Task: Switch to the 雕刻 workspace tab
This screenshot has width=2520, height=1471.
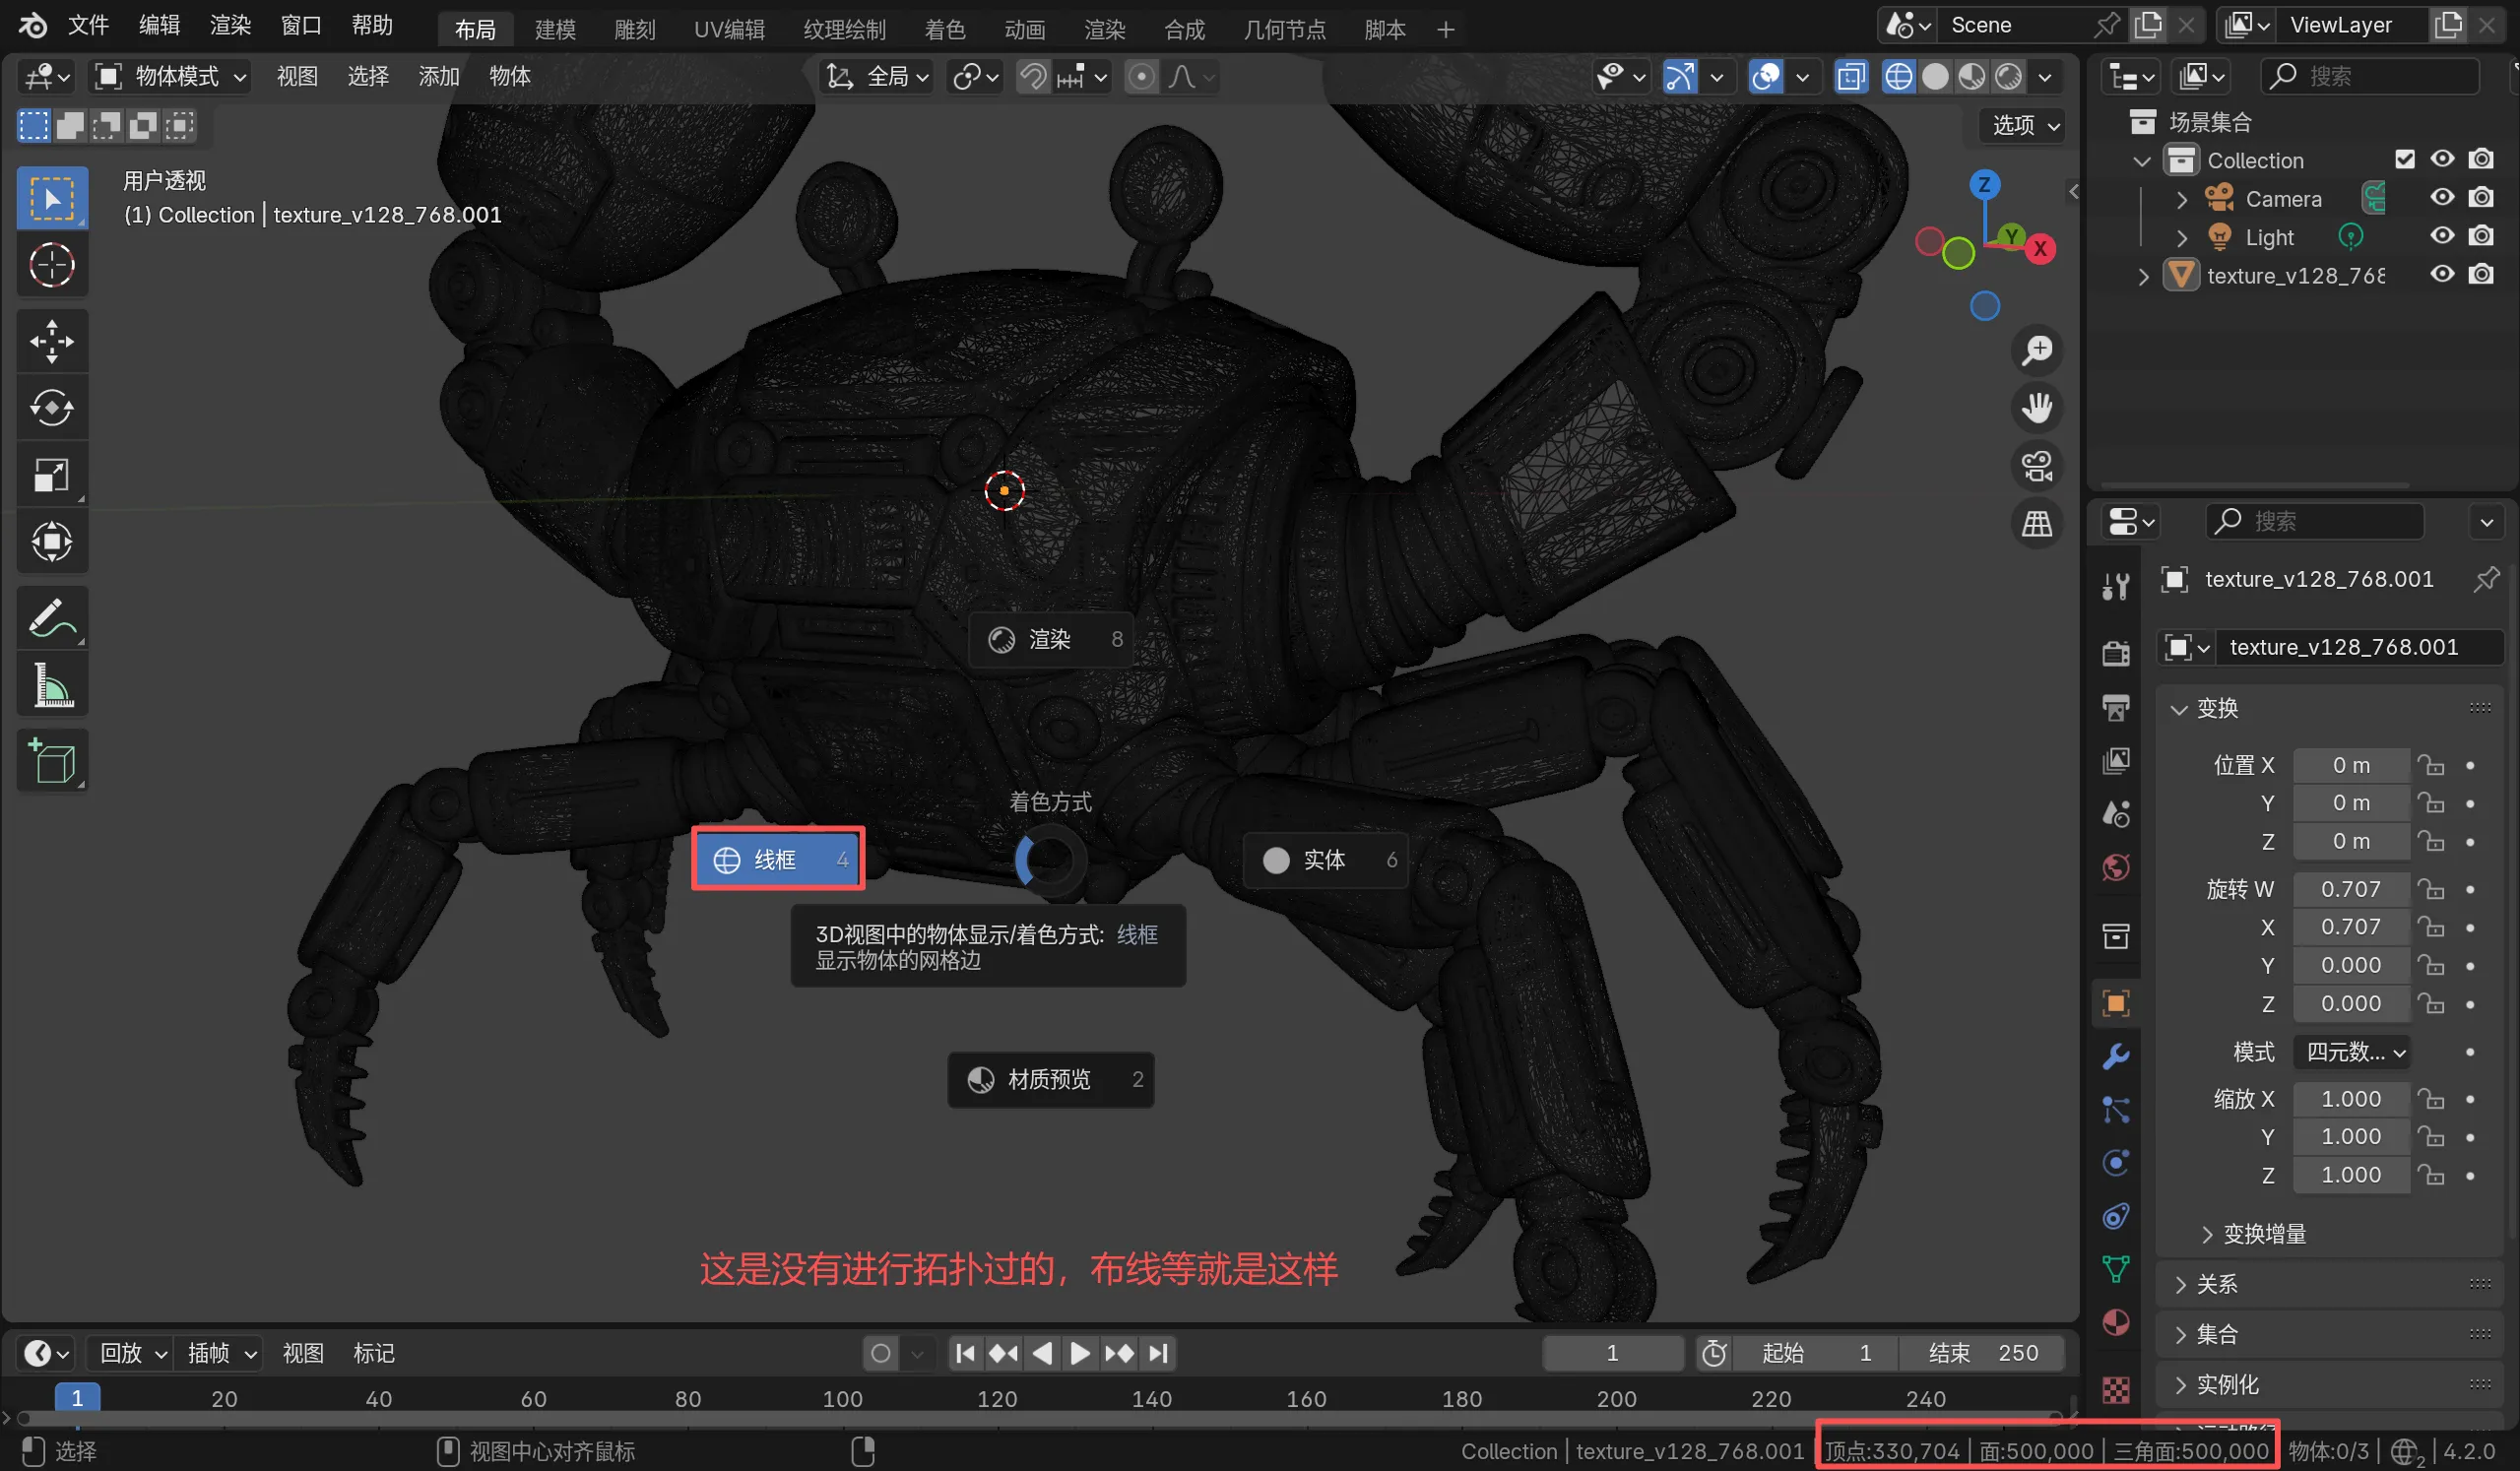Action: click(634, 29)
